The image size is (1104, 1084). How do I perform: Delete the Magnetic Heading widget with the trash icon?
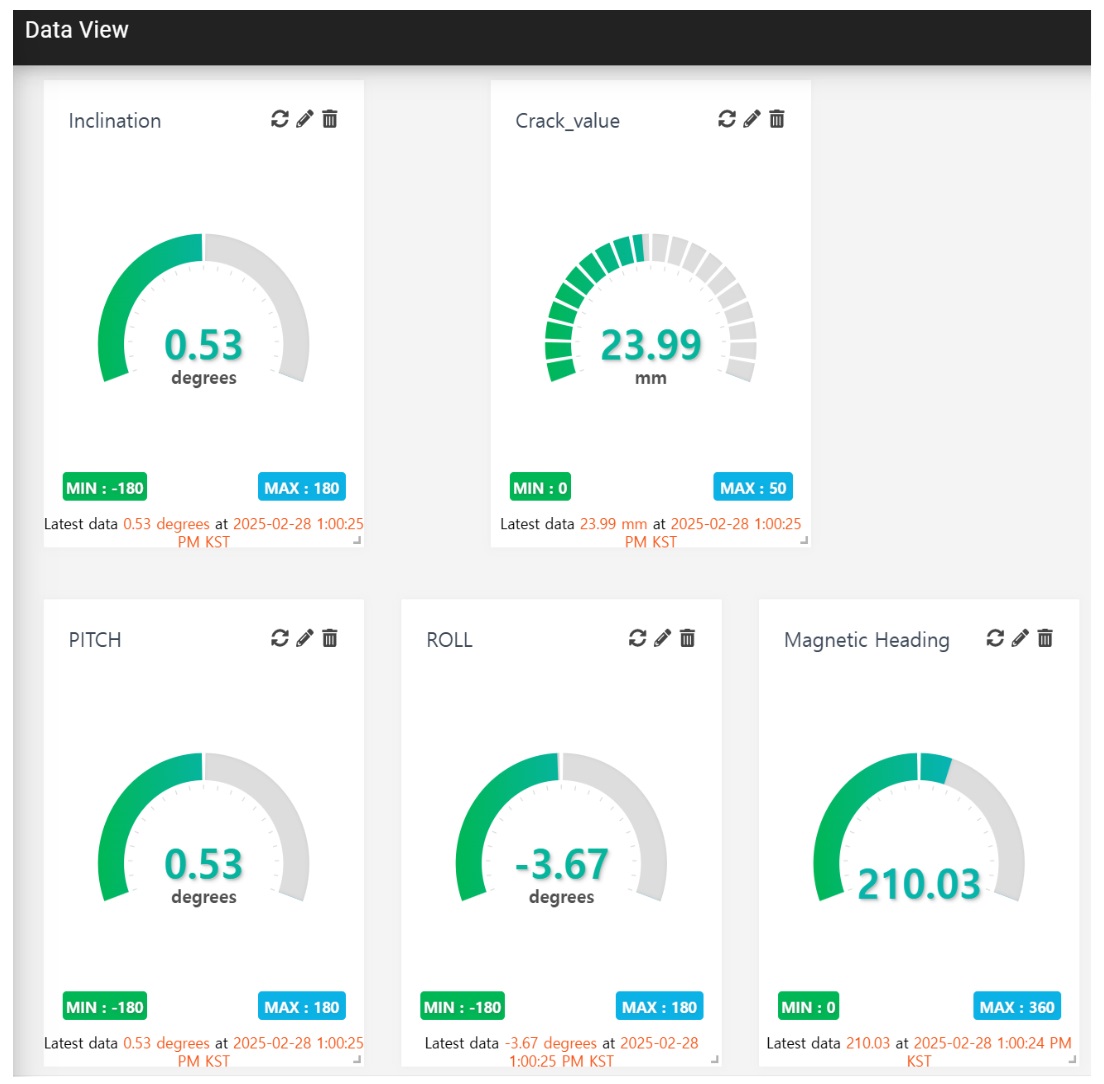1045,638
